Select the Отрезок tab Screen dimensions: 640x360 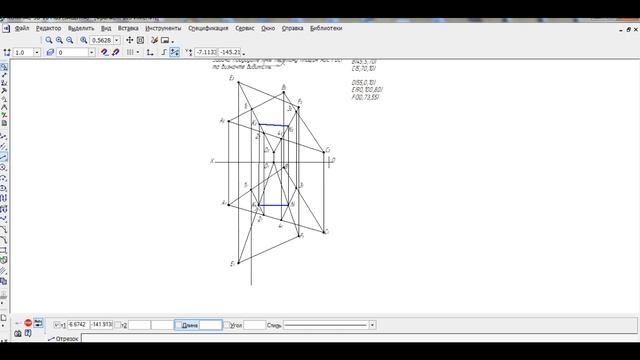click(x=63, y=339)
